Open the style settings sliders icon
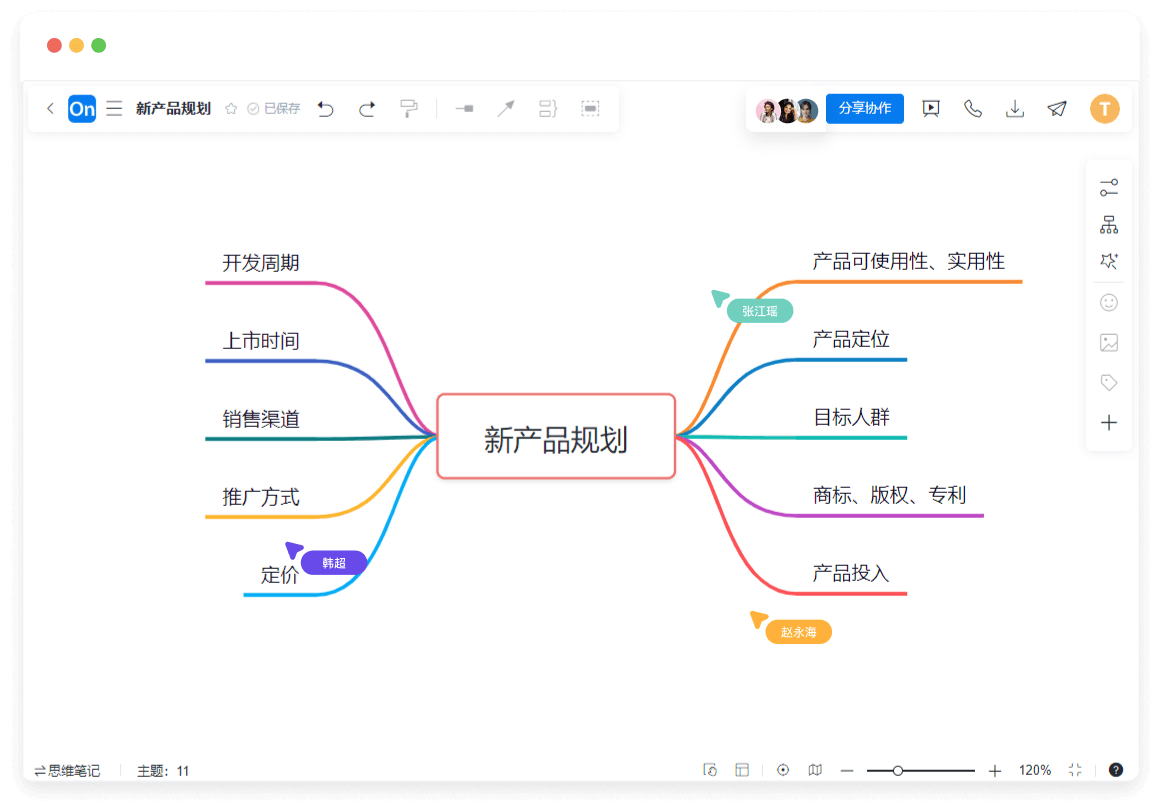 point(1108,188)
